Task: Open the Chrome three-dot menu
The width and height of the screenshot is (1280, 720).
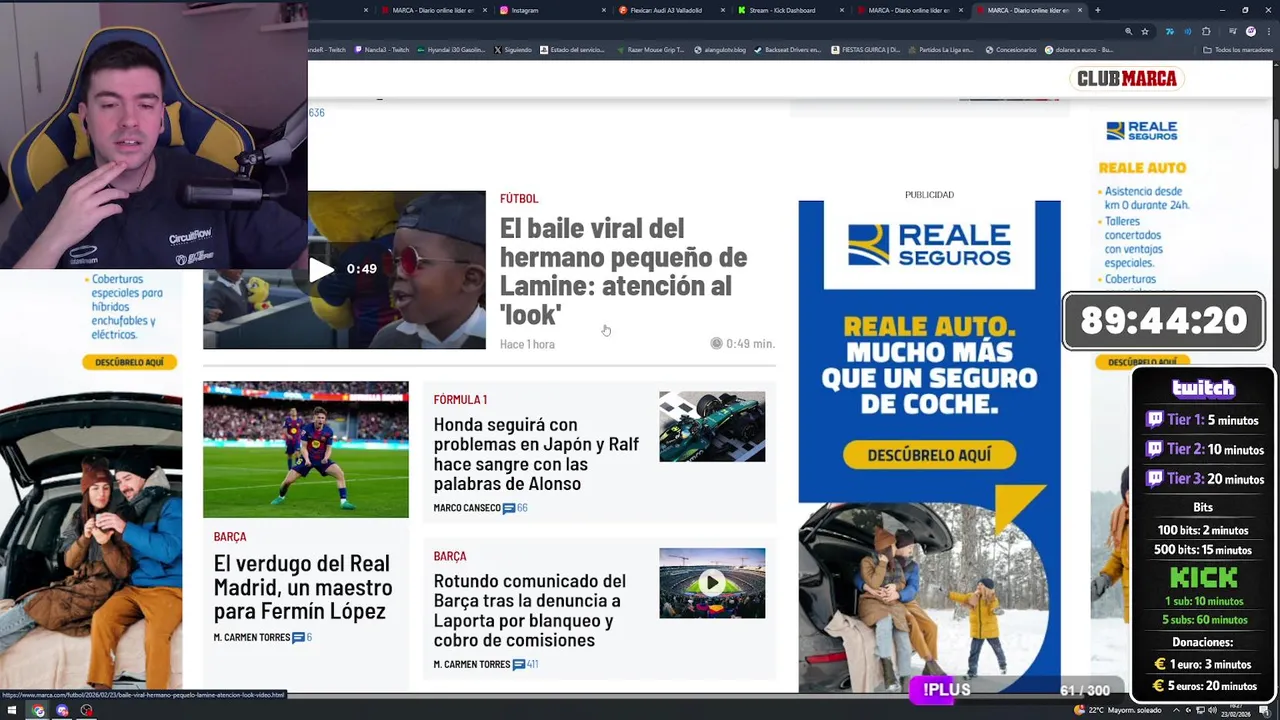Action: pyautogui.click(x=1268, y=31)
